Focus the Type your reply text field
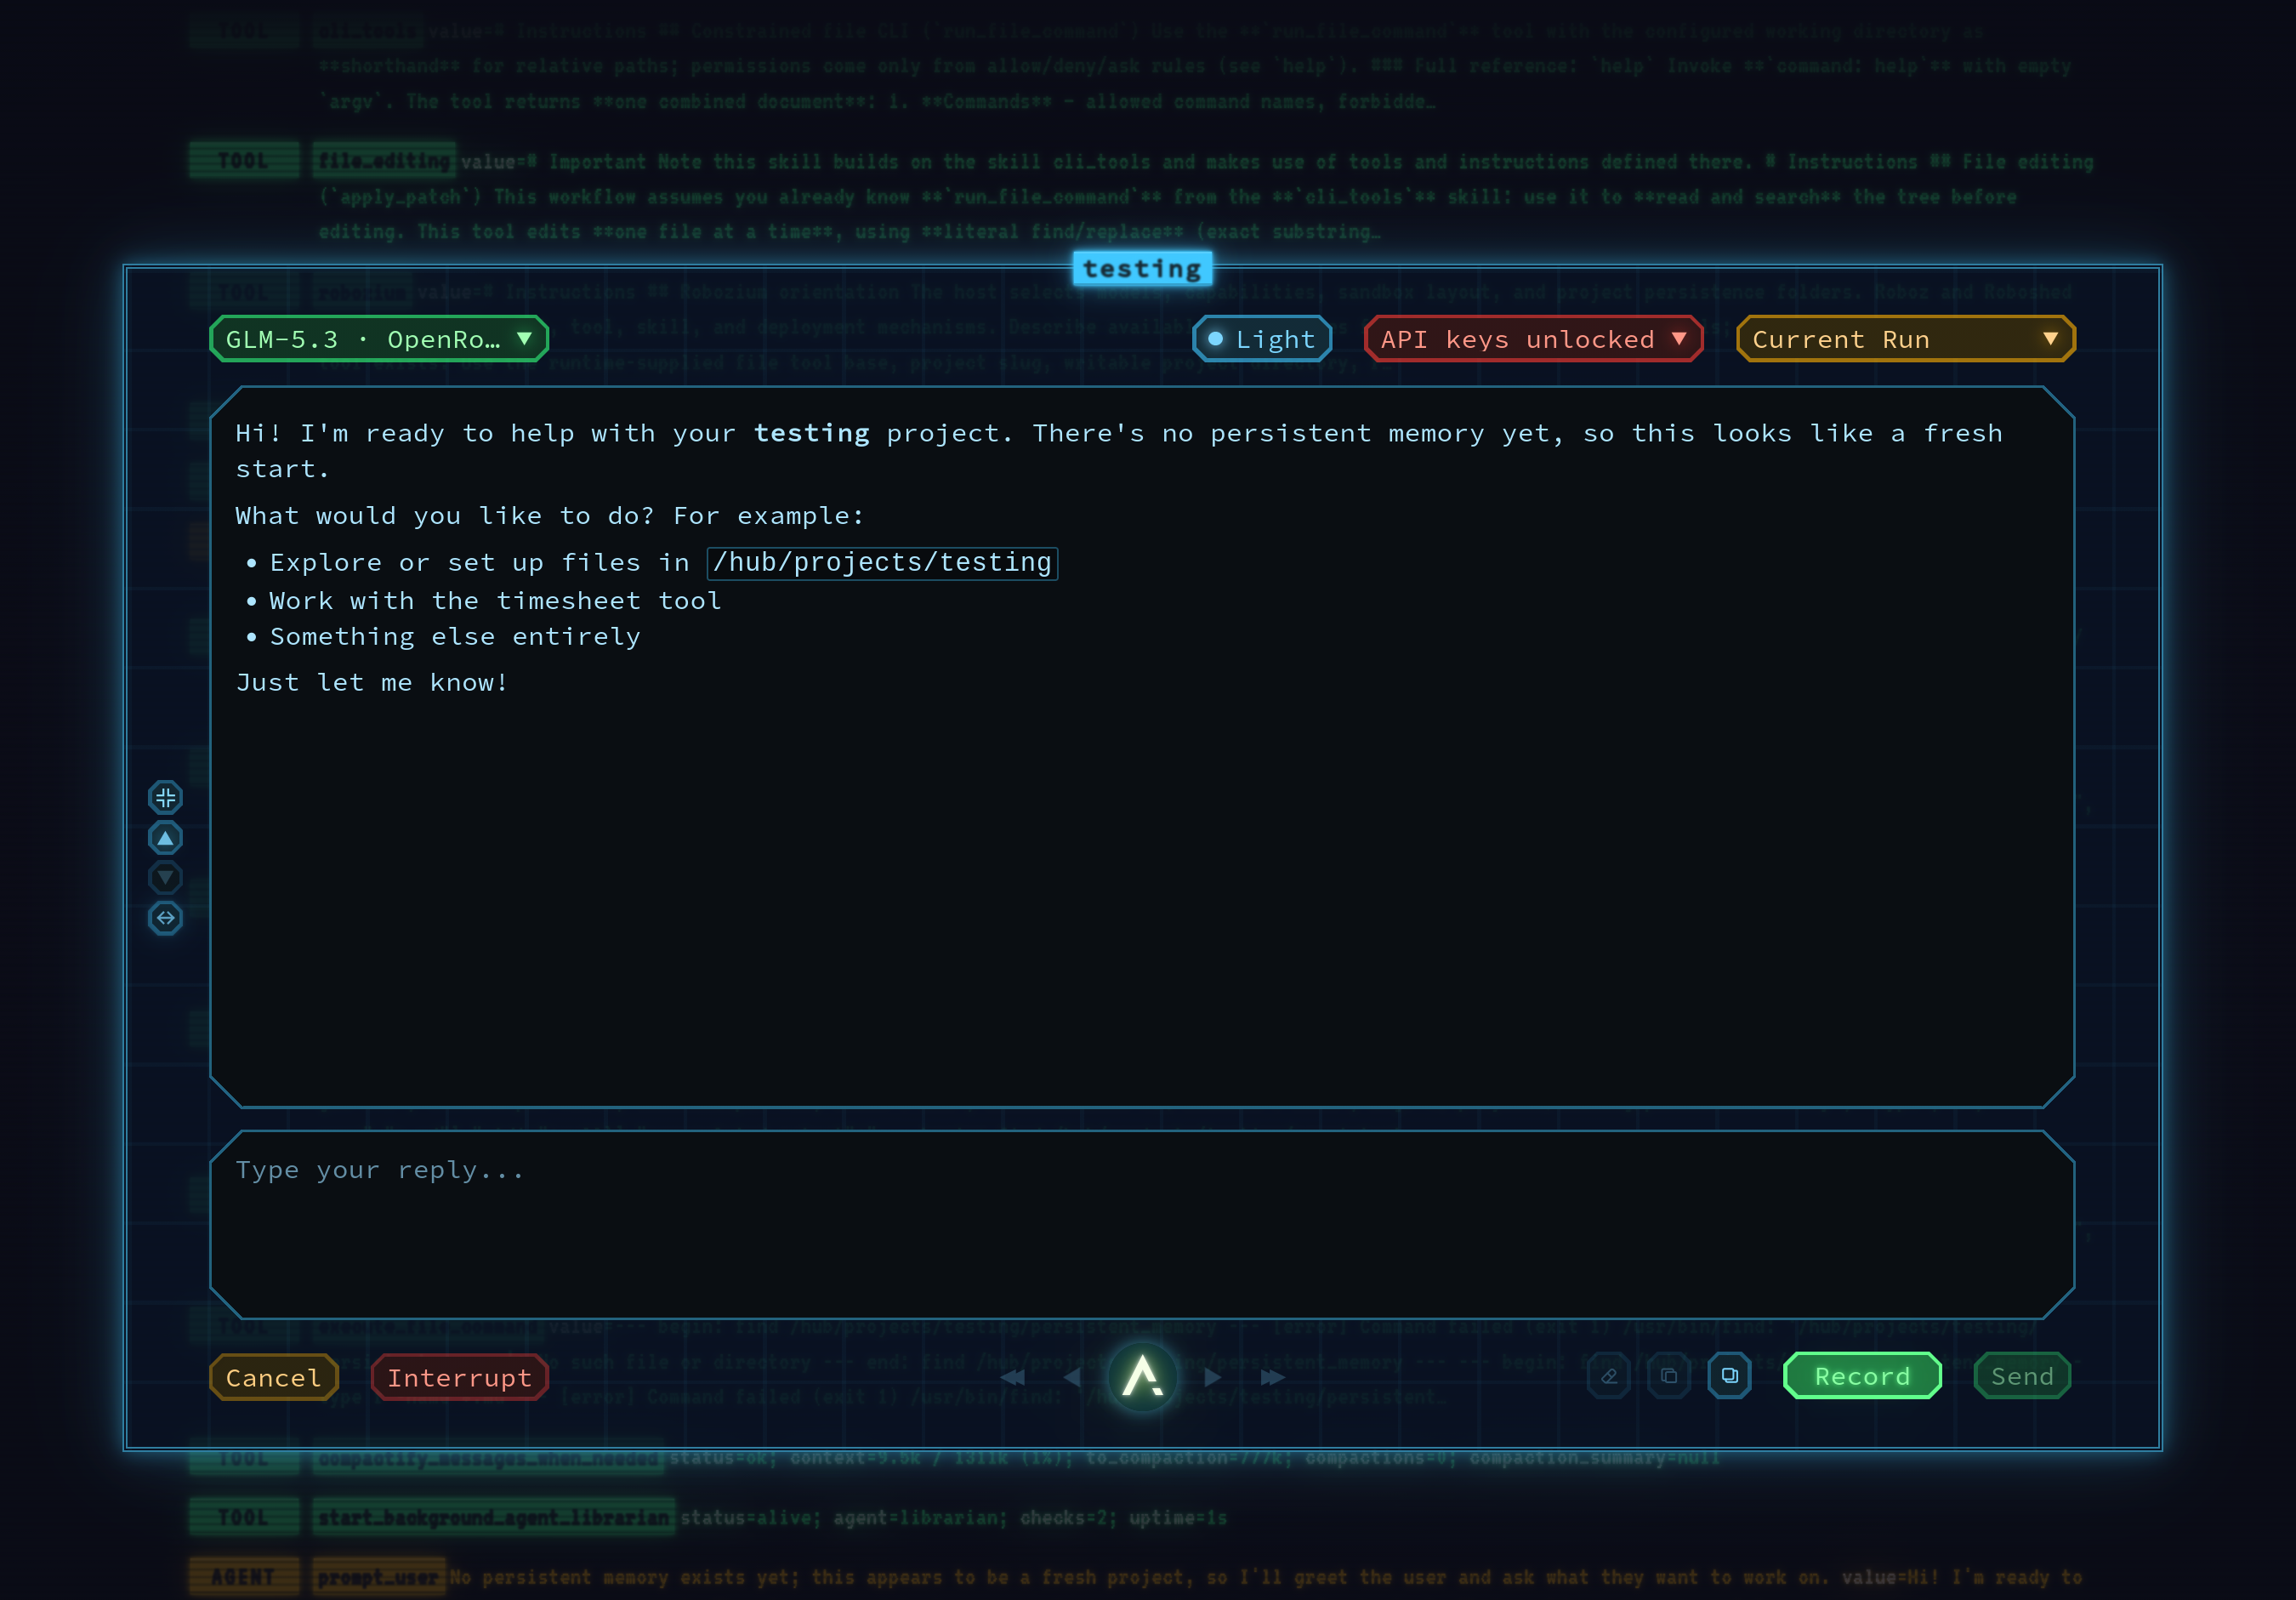This screenshot has height=1600, width=2296. (x=1142, y=1225)
